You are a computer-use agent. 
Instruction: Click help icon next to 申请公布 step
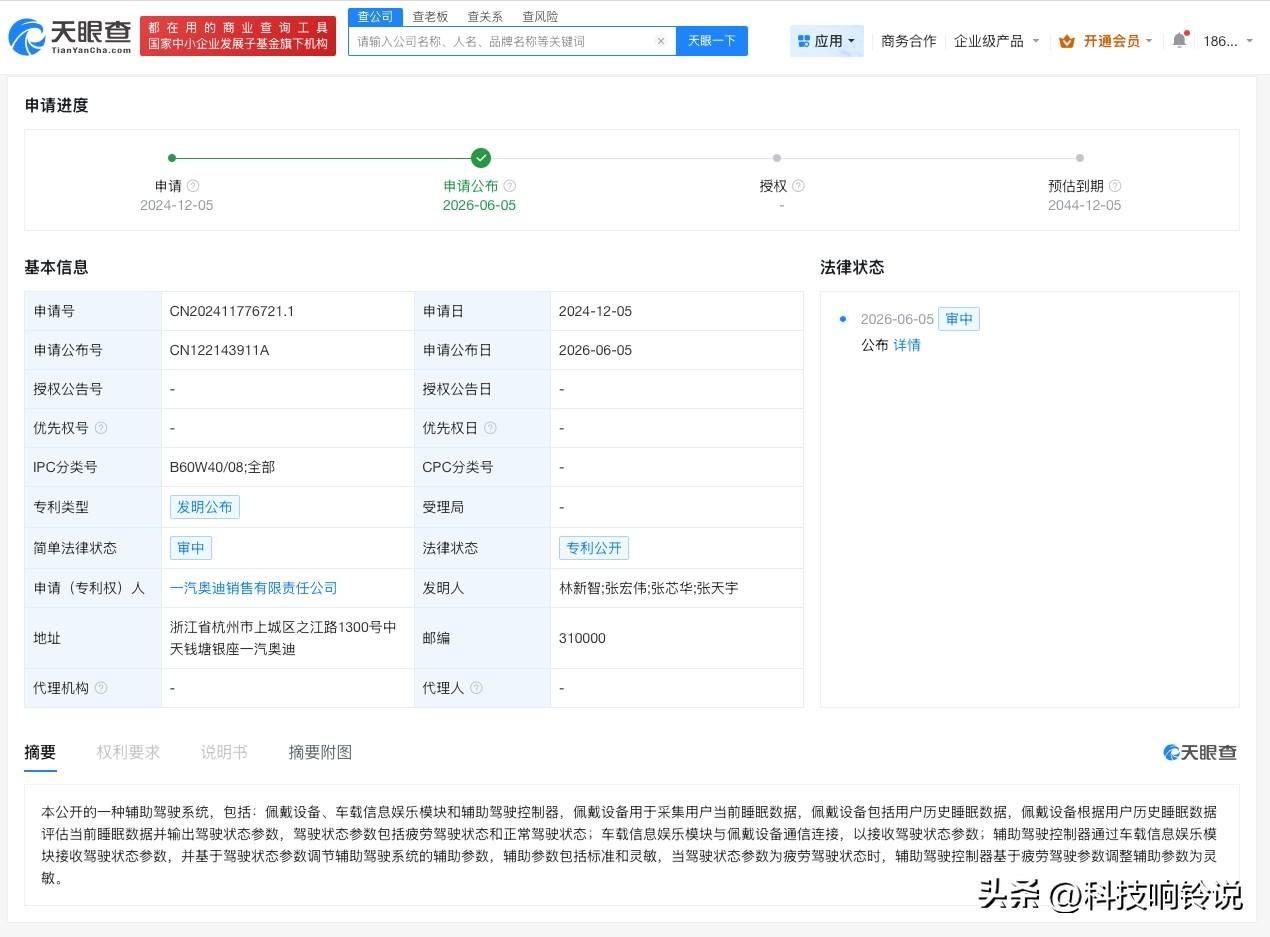pos(510,186)
